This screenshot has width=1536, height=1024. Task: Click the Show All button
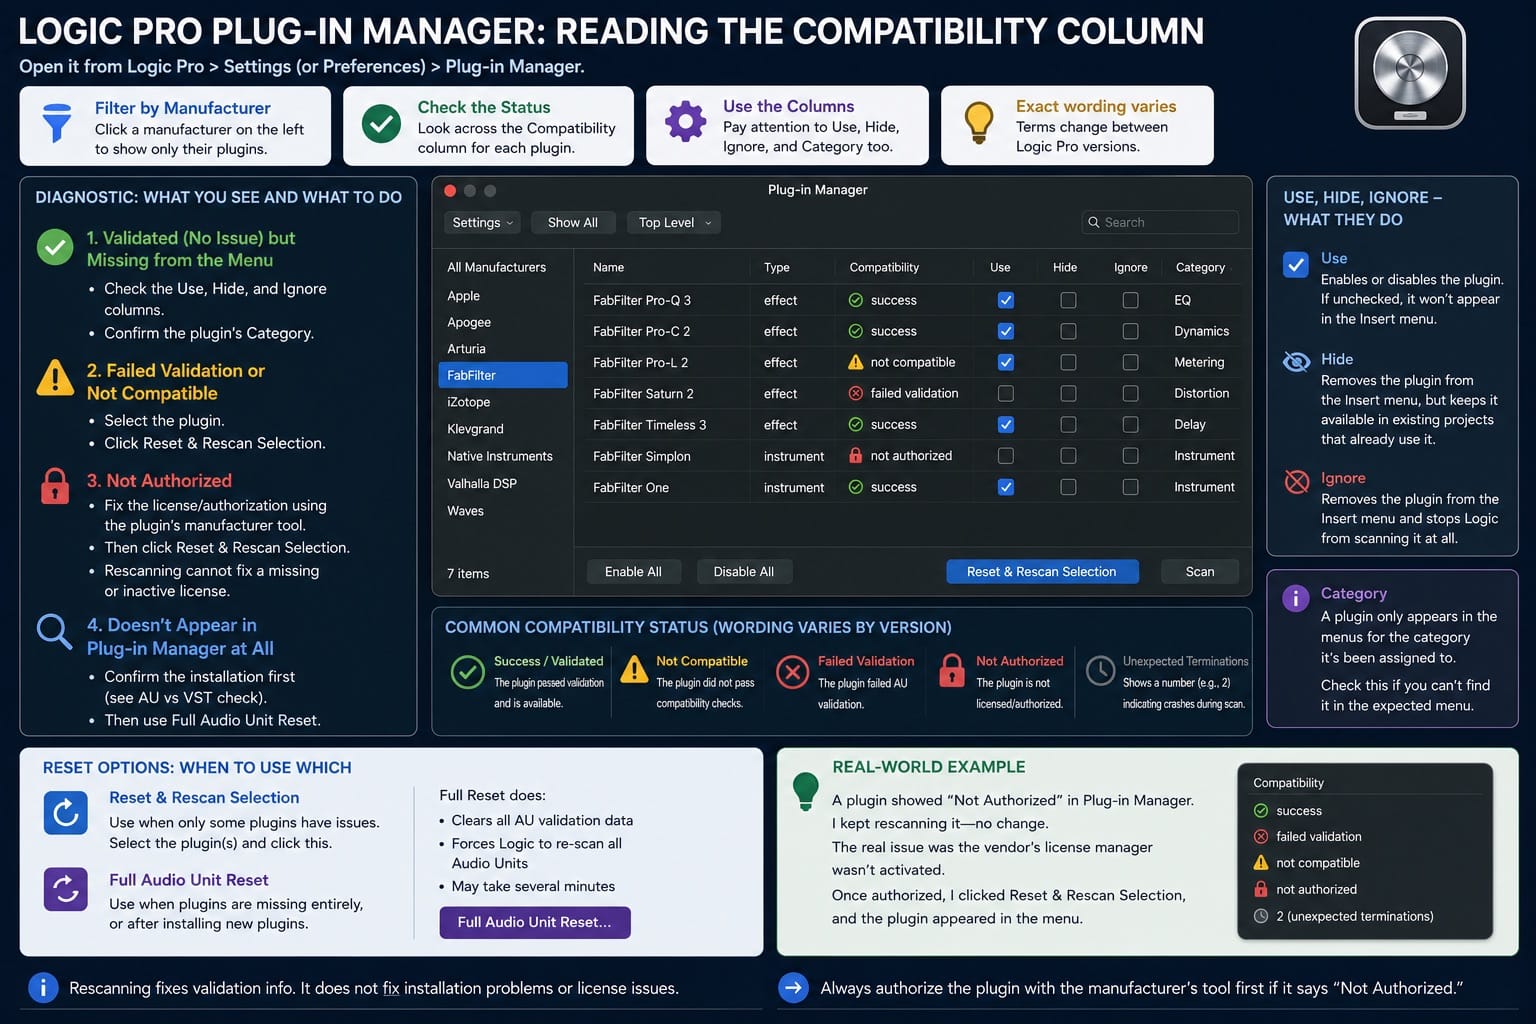tap(572, 223)
